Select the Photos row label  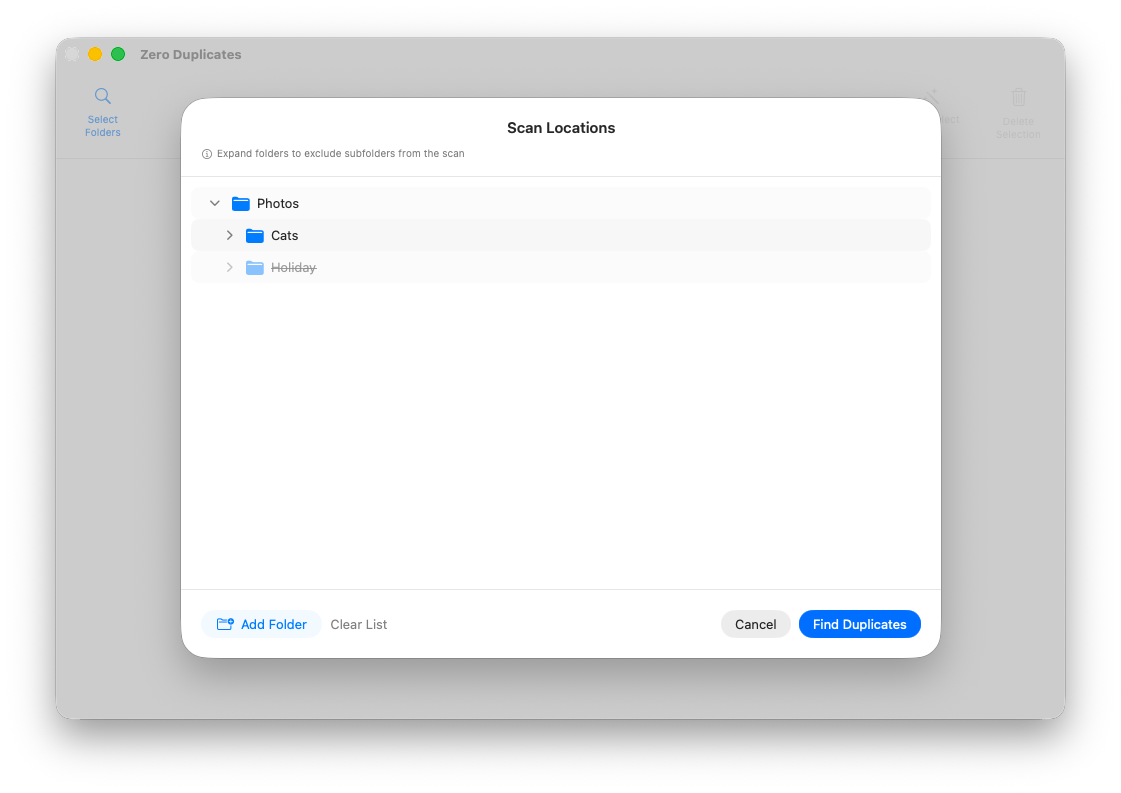pyautogui.click(x=278, y=203)
